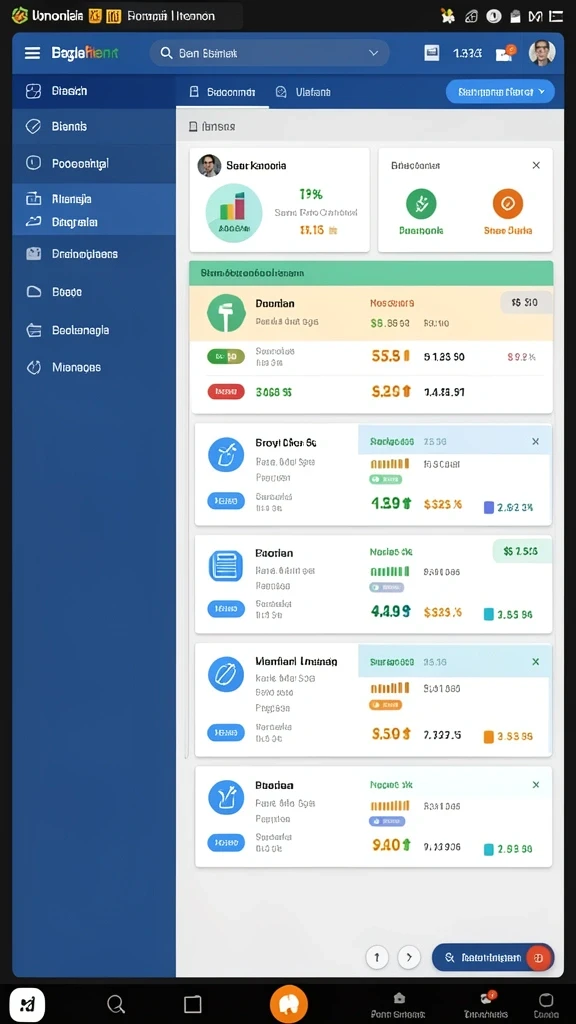Select the green hammer icon in the highlighted row
This screenshot has height=1024, width=576.
226,313
